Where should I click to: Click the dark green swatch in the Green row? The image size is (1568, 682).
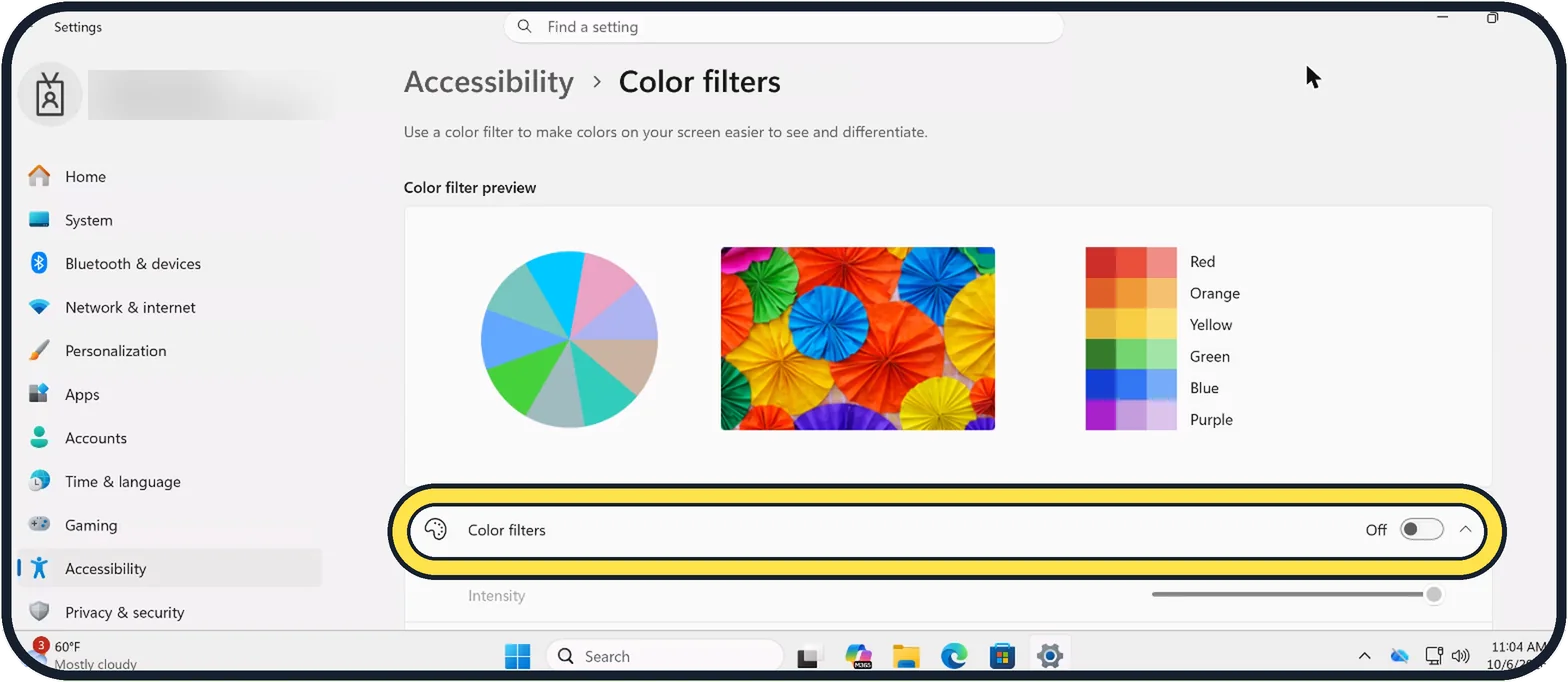1101,356
